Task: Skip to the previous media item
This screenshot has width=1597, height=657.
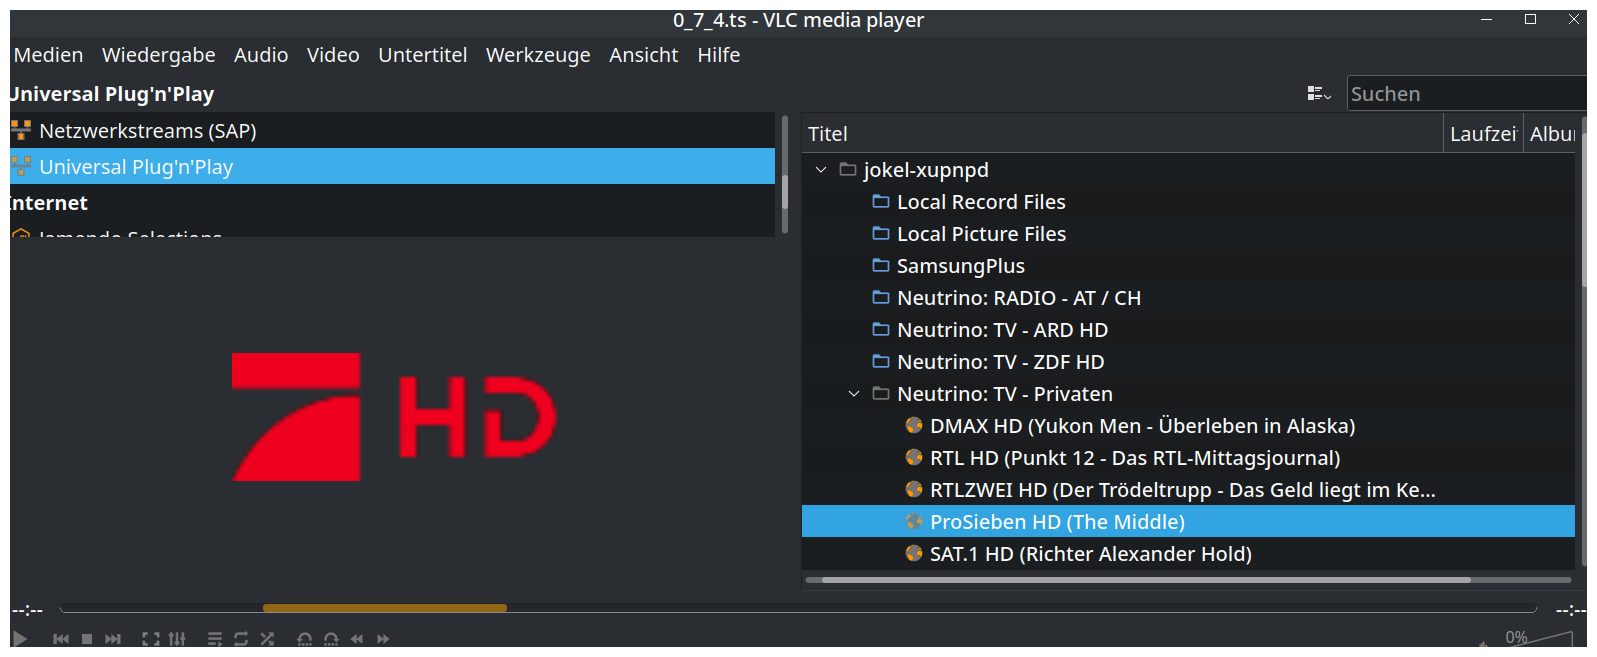Action: point(61,639)
